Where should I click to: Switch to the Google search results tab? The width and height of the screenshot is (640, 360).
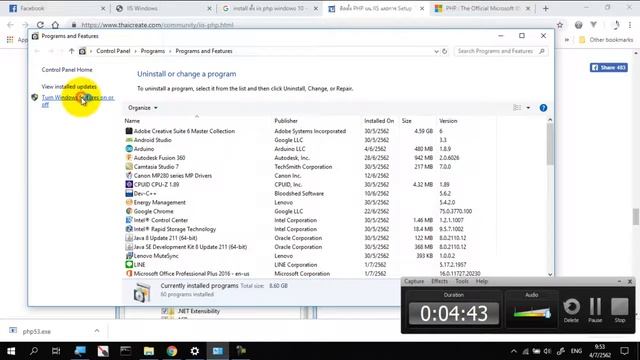click(270, 8)
